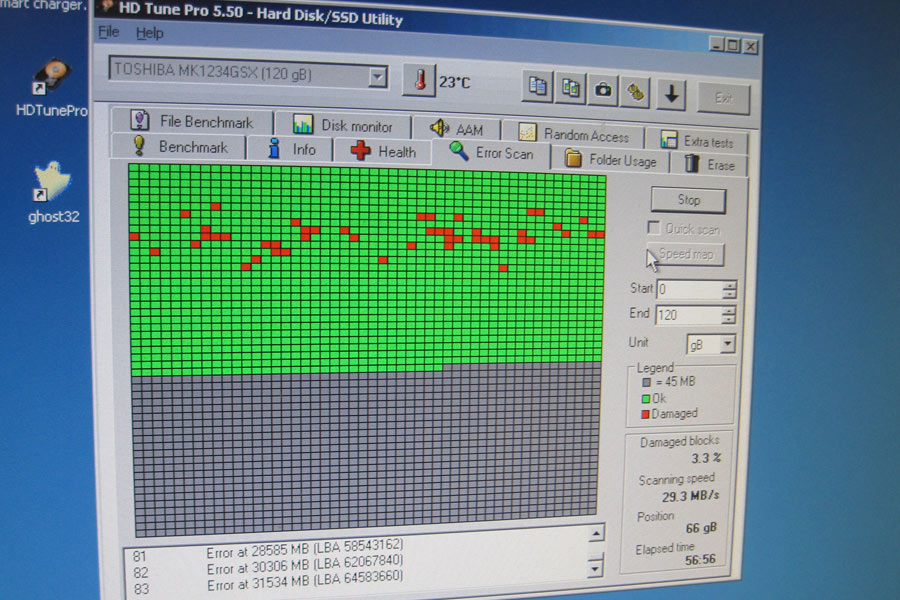Click the Position 66 gB value
Viewport: 900px width, 600px height.
(701, 528)
